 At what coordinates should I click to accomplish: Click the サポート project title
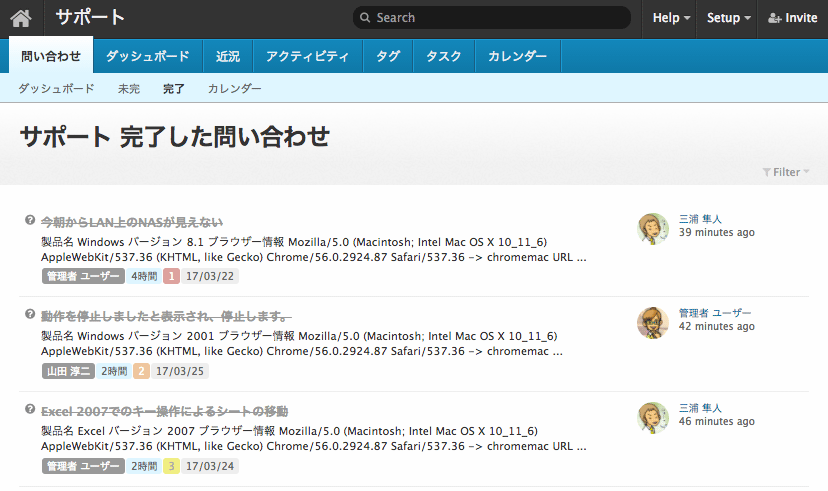point(90,17)
